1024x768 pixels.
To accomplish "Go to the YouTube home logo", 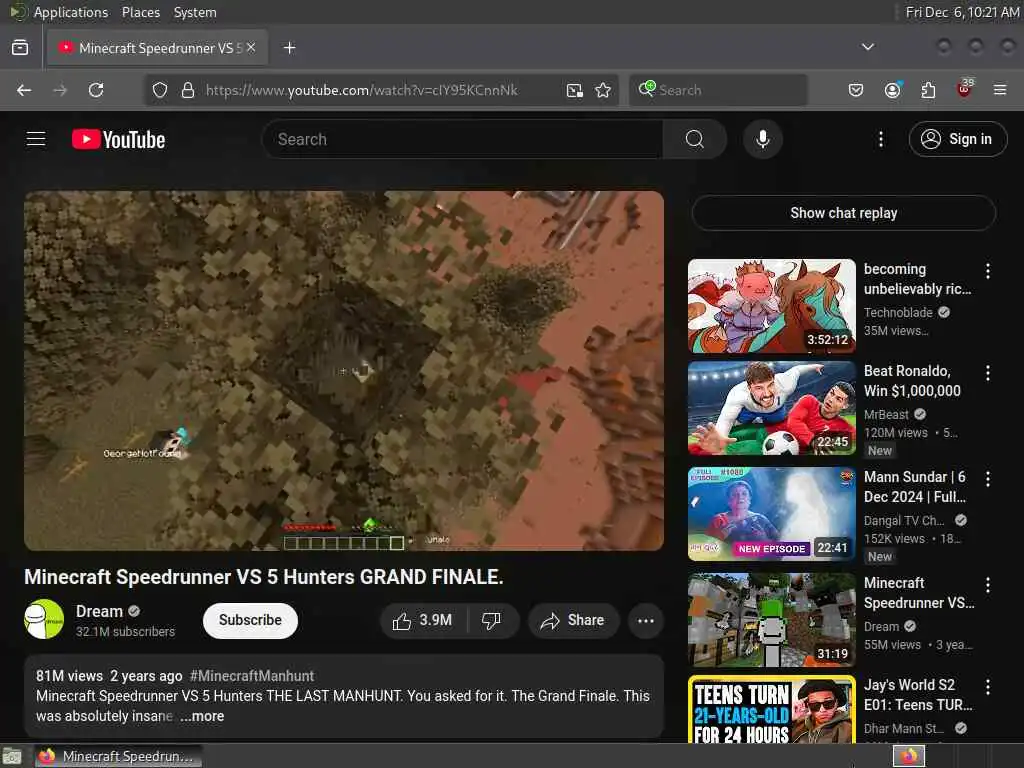I will click(118, 139).
